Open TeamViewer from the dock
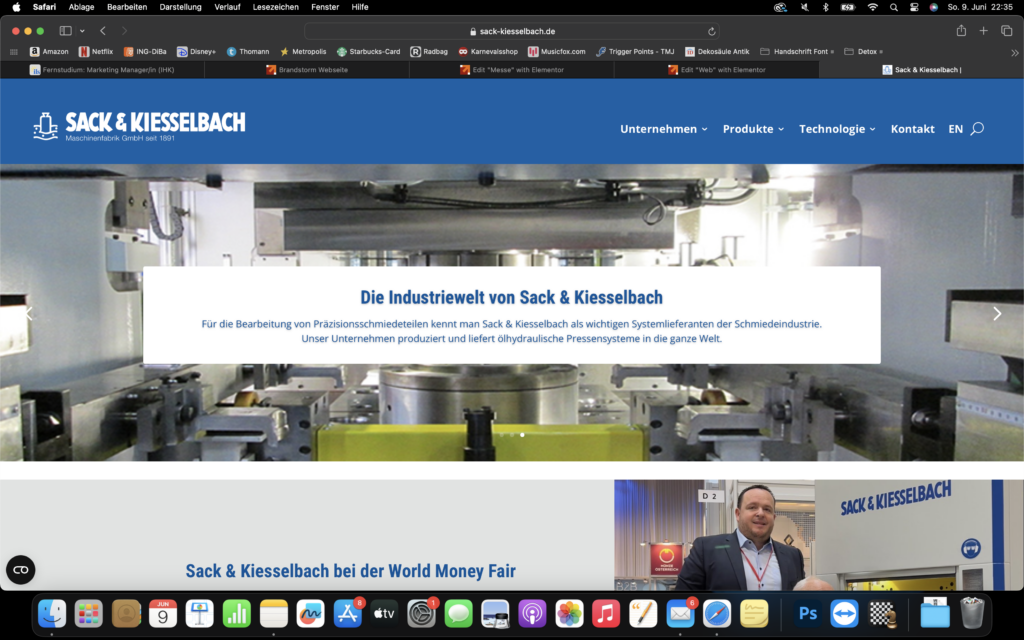 point(844,614)
